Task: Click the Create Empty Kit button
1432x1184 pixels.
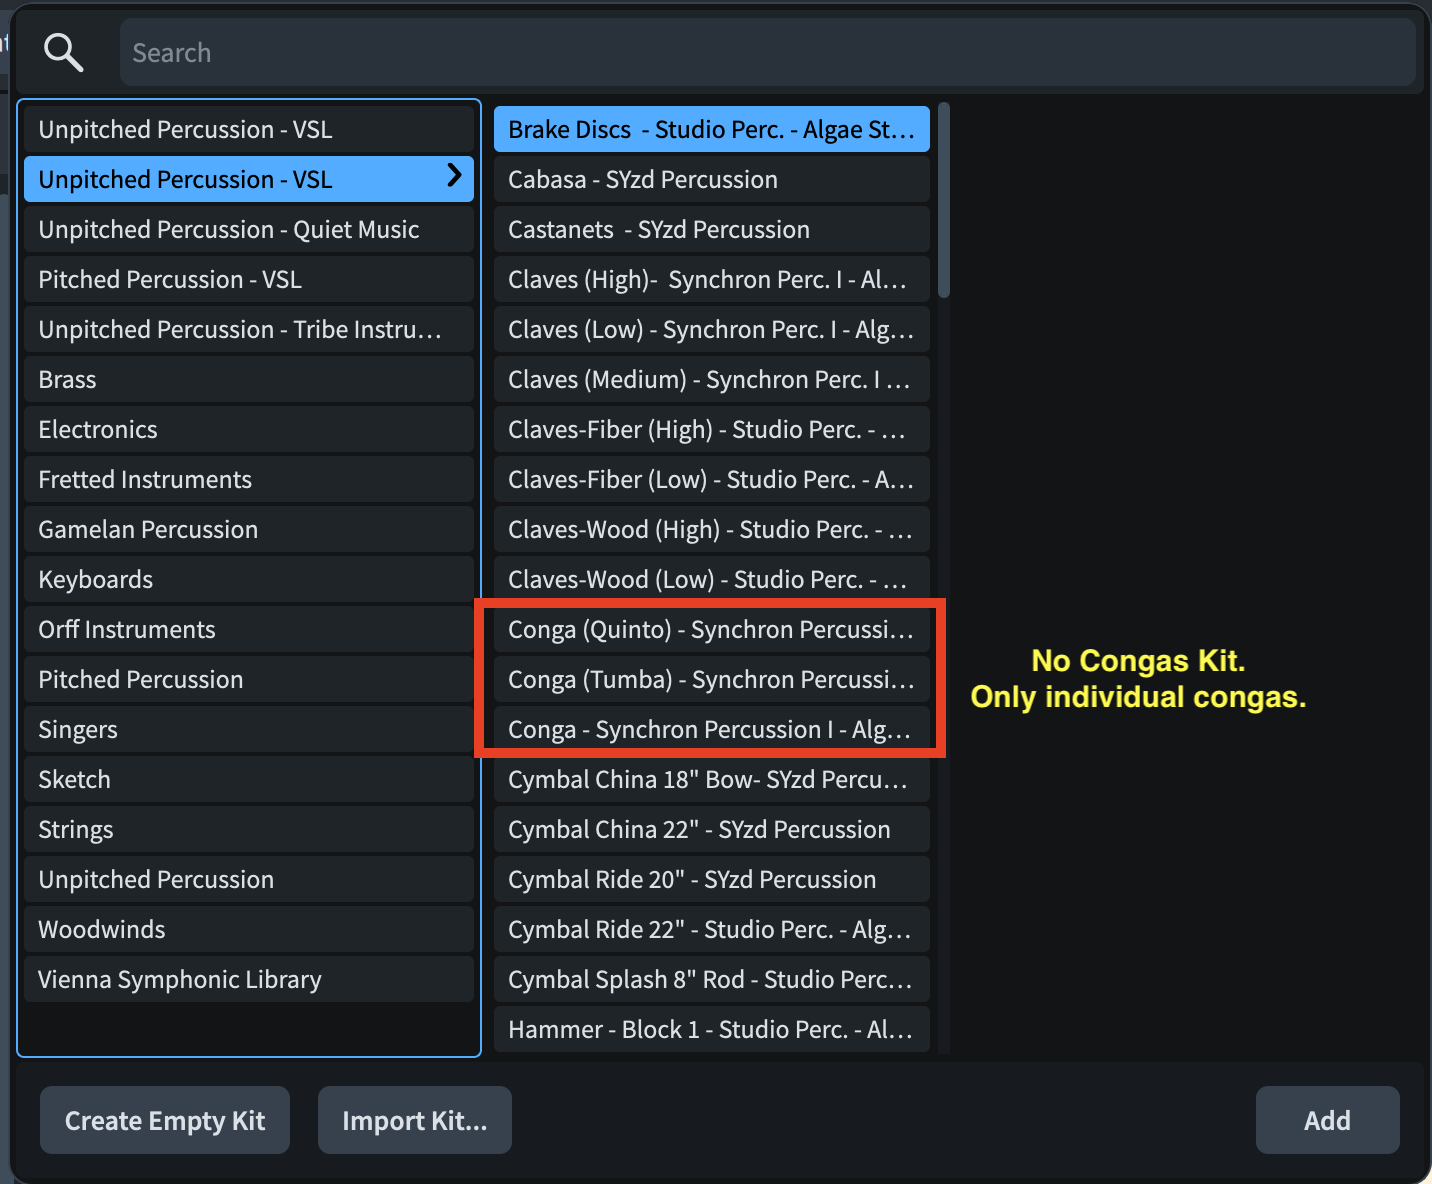Action: tap(165, 1120)
